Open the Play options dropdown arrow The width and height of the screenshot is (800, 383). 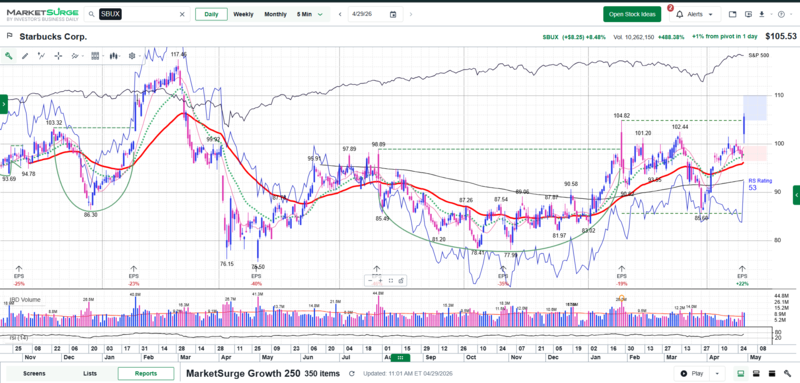pos(717,373)
